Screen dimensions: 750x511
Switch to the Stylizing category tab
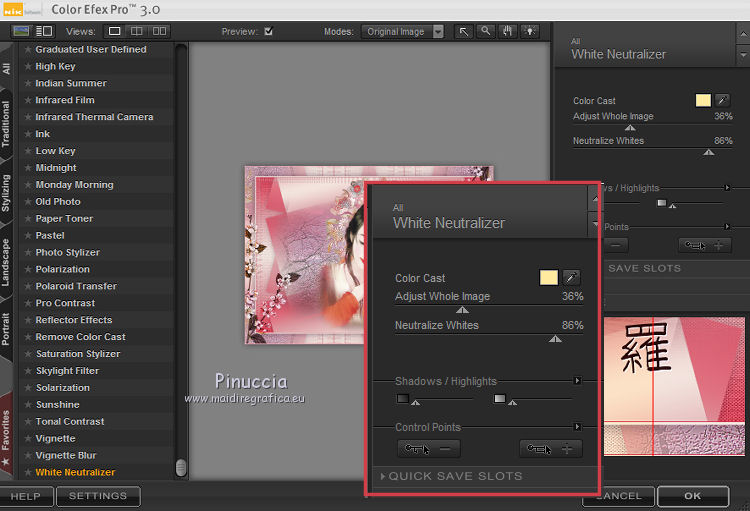point(6,193)
